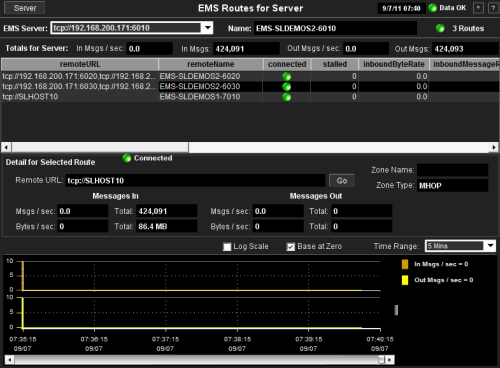Click the table's scroll-right arrow
The image size is (500, 368).
(x=494, y=147)
